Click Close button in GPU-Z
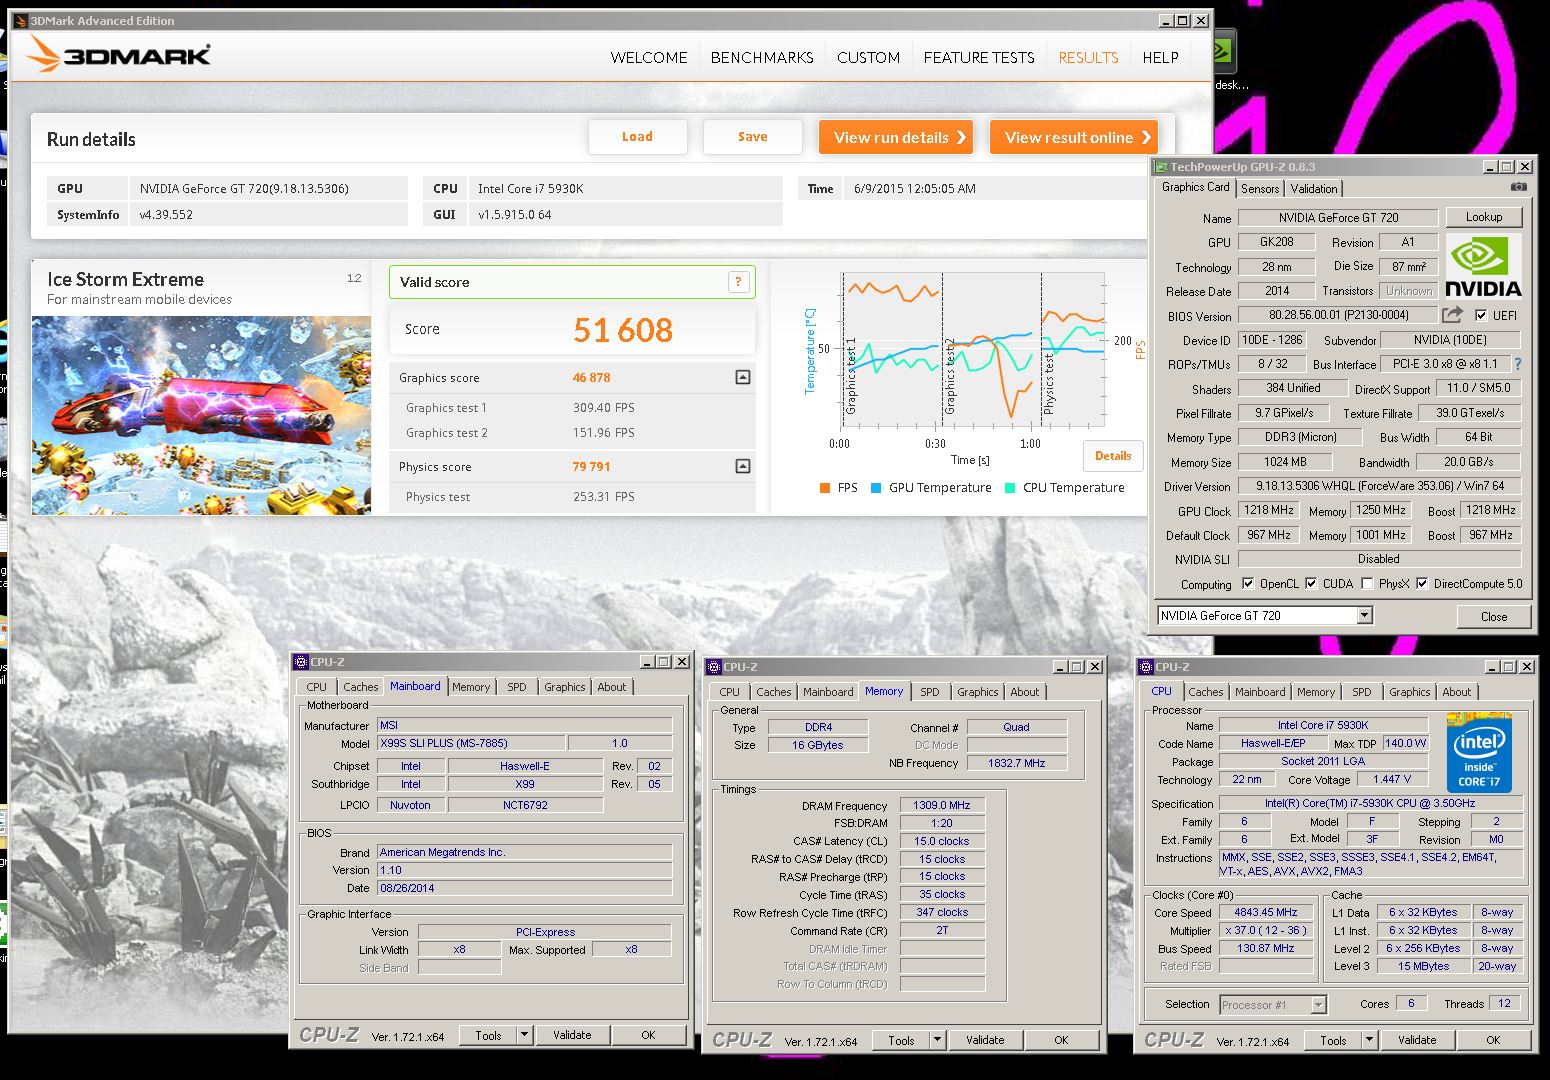The image size is (1550, 1080). point(1494,616)
